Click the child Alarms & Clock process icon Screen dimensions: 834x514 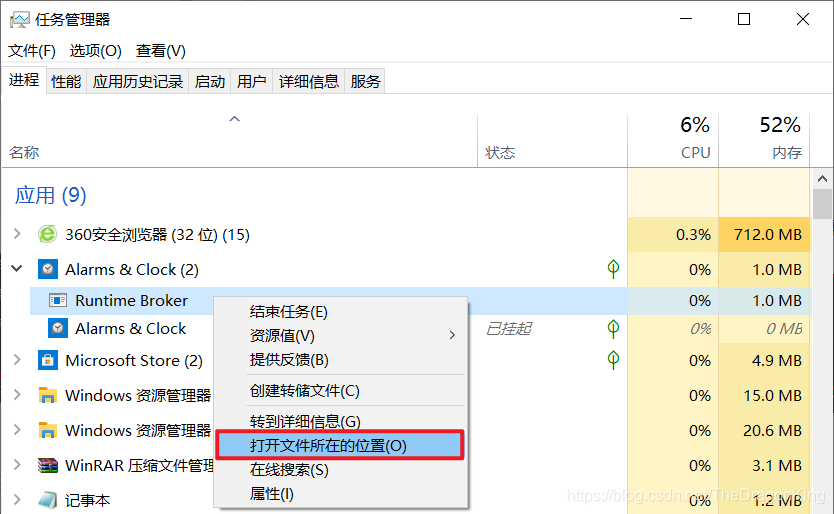57,328
